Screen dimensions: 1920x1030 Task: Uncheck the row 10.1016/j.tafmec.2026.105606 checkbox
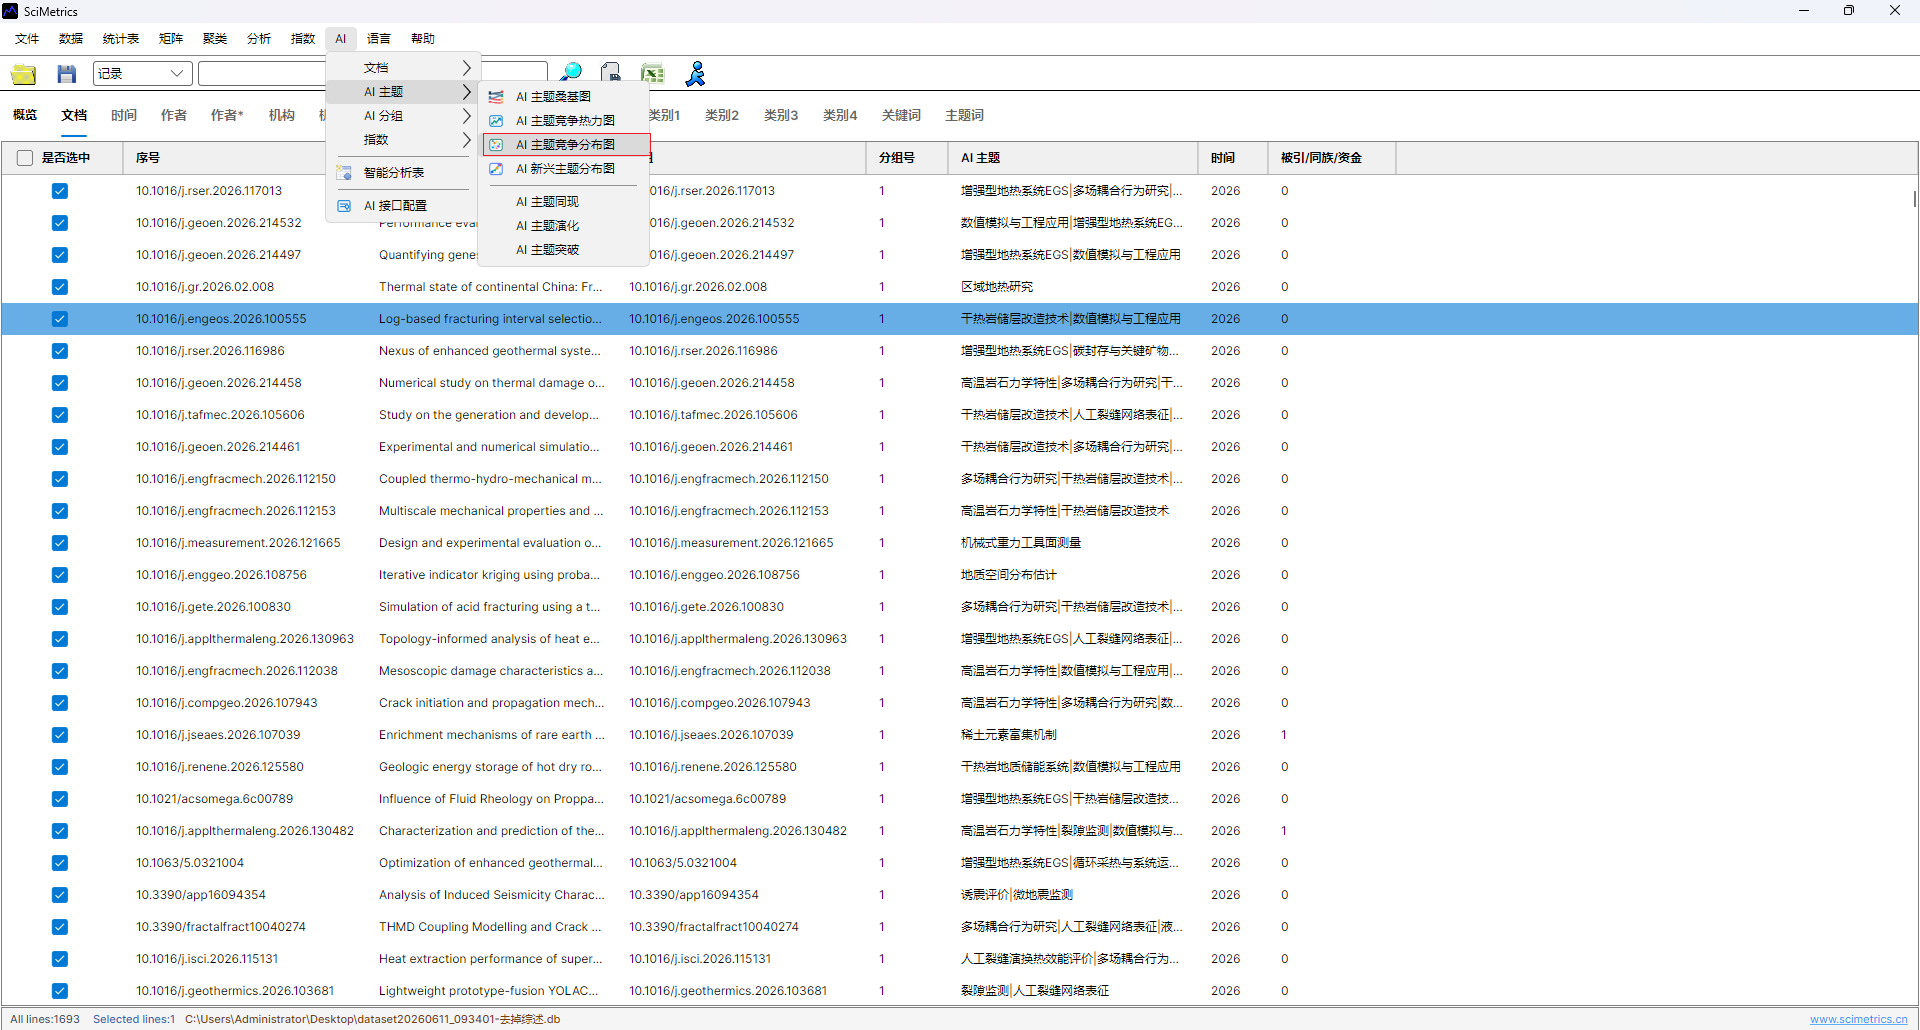pyautogui.click(x=60, y=415)
